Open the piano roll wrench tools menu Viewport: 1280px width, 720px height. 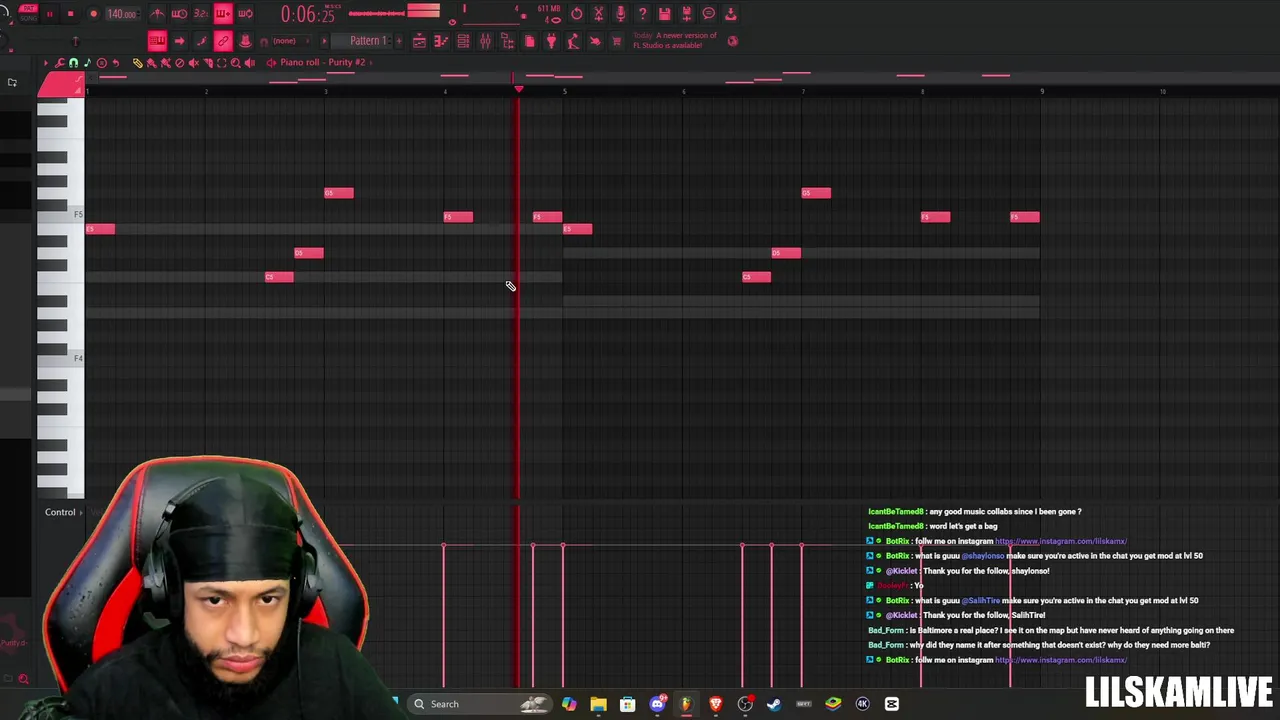(x=59, y=62)
